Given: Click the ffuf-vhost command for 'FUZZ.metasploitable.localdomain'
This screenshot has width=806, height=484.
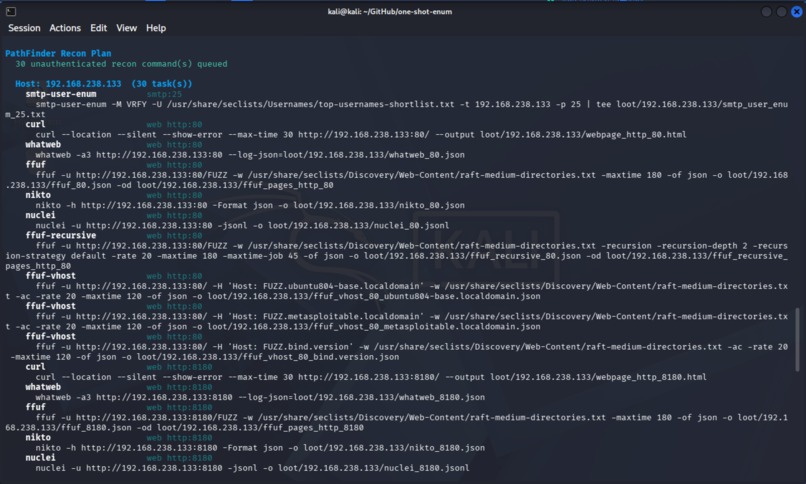Looking at the screenshot, I should (396, 321).
